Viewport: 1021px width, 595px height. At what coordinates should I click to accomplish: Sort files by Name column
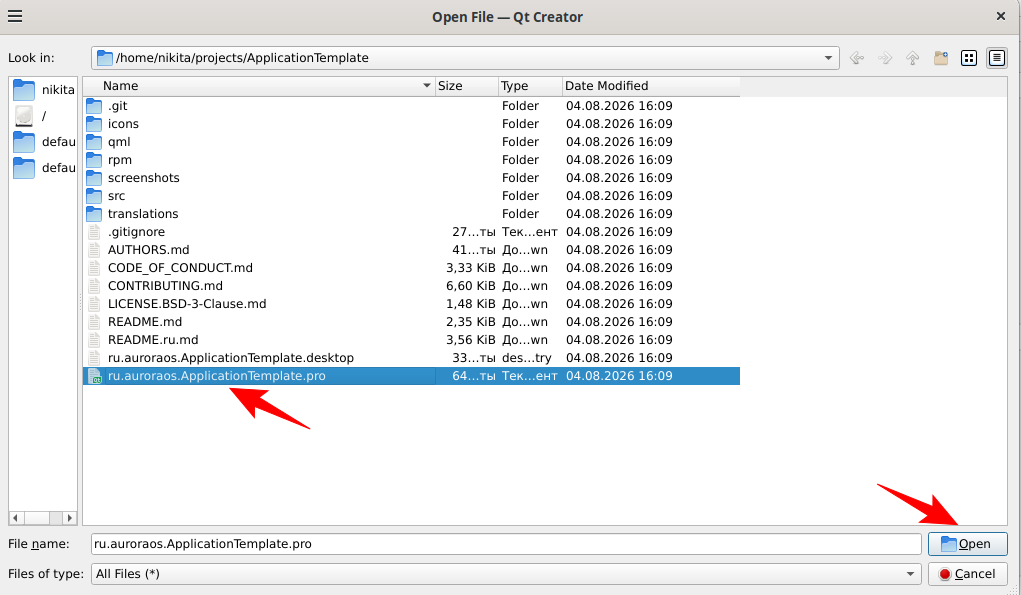[259, 86]
